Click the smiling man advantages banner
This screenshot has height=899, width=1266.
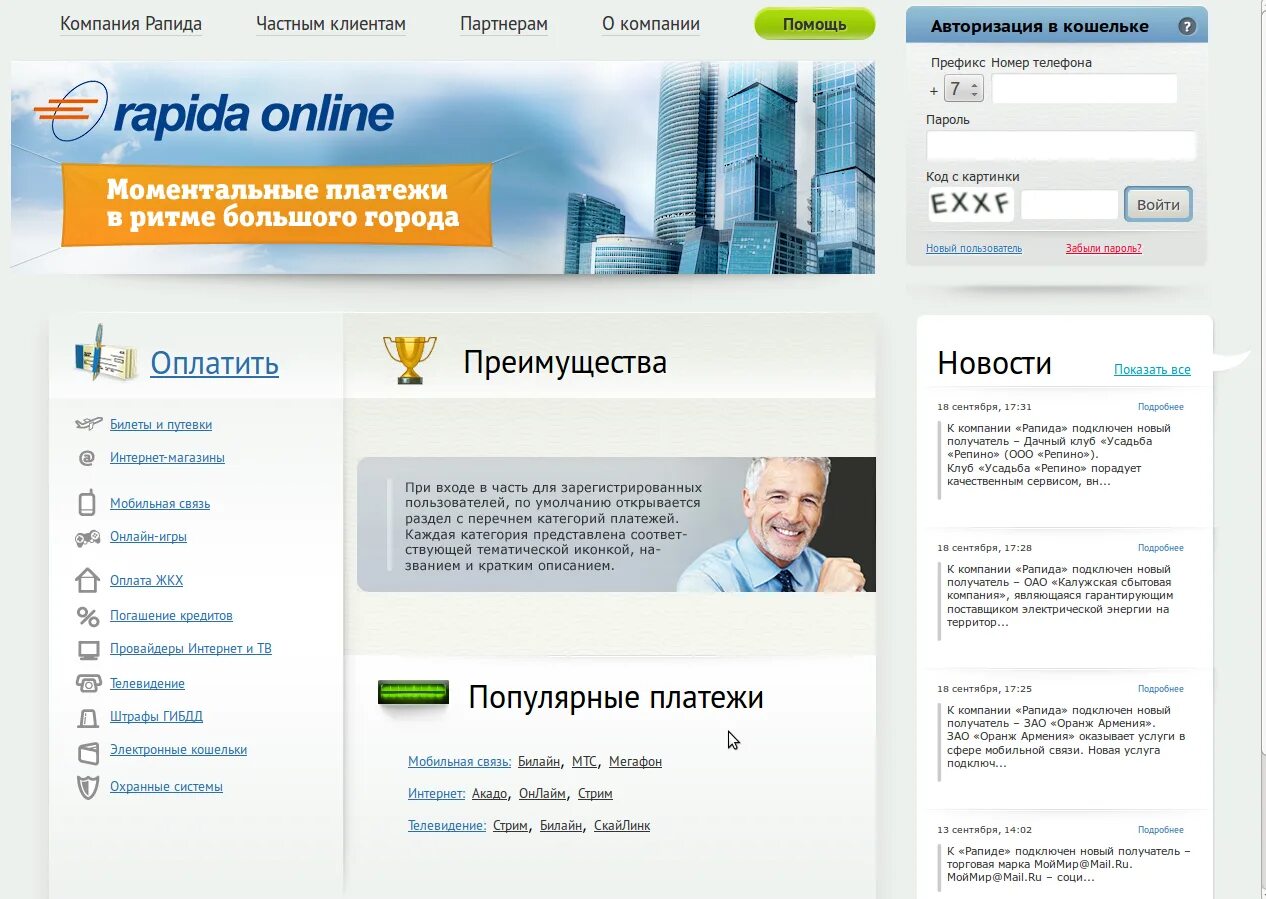pos(616,524)
